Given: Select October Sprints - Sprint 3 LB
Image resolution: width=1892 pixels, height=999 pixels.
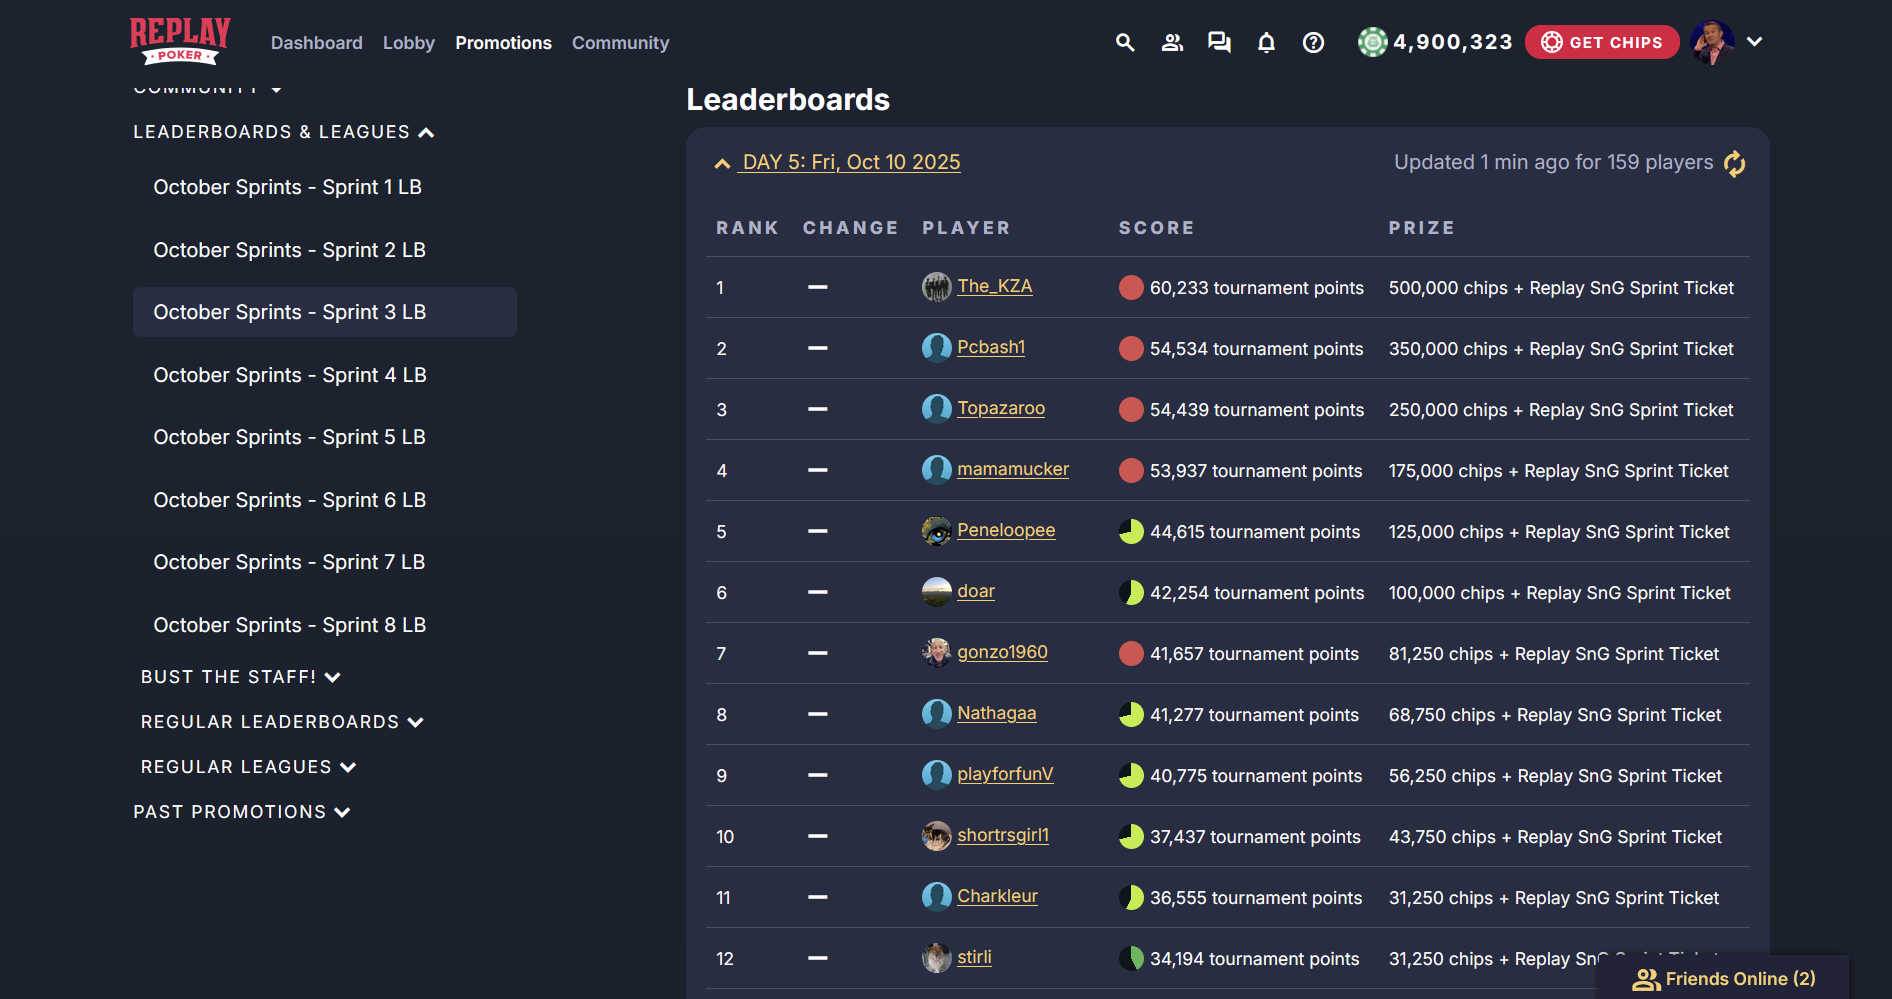Looking at the screenshot, I should click(325, 312).
